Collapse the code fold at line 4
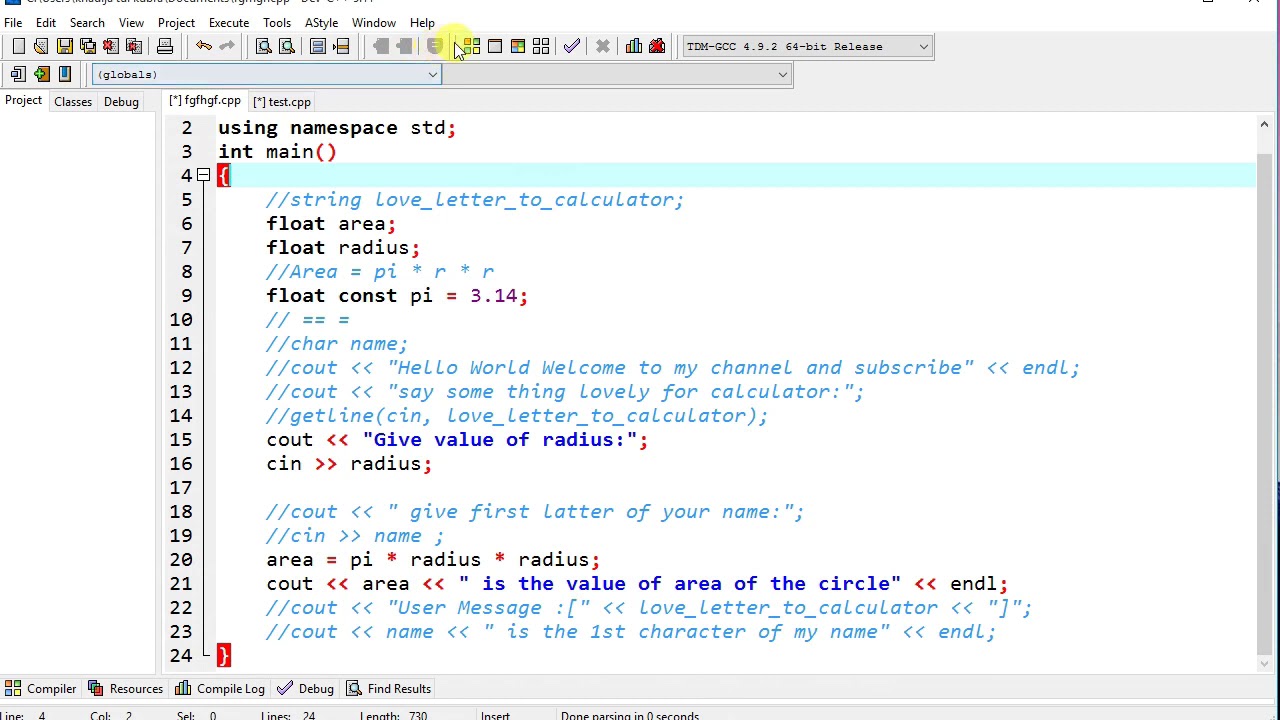 pos(203,176)
